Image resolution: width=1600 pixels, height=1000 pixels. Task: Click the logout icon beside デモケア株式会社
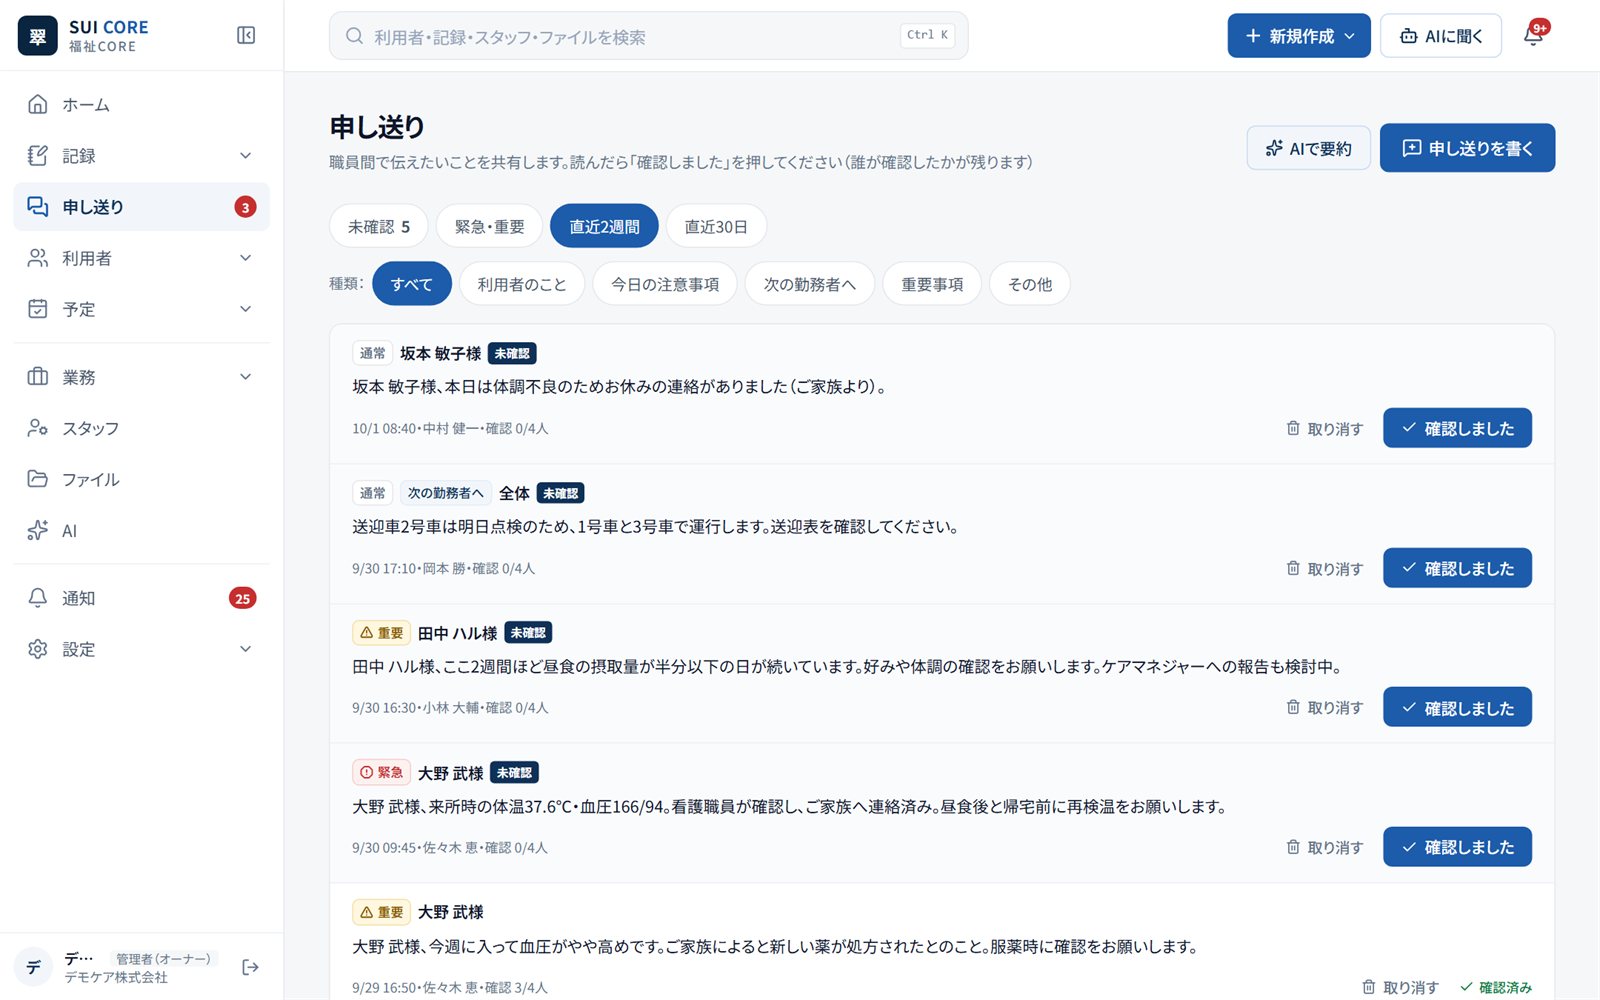click(x=250, y=967)
